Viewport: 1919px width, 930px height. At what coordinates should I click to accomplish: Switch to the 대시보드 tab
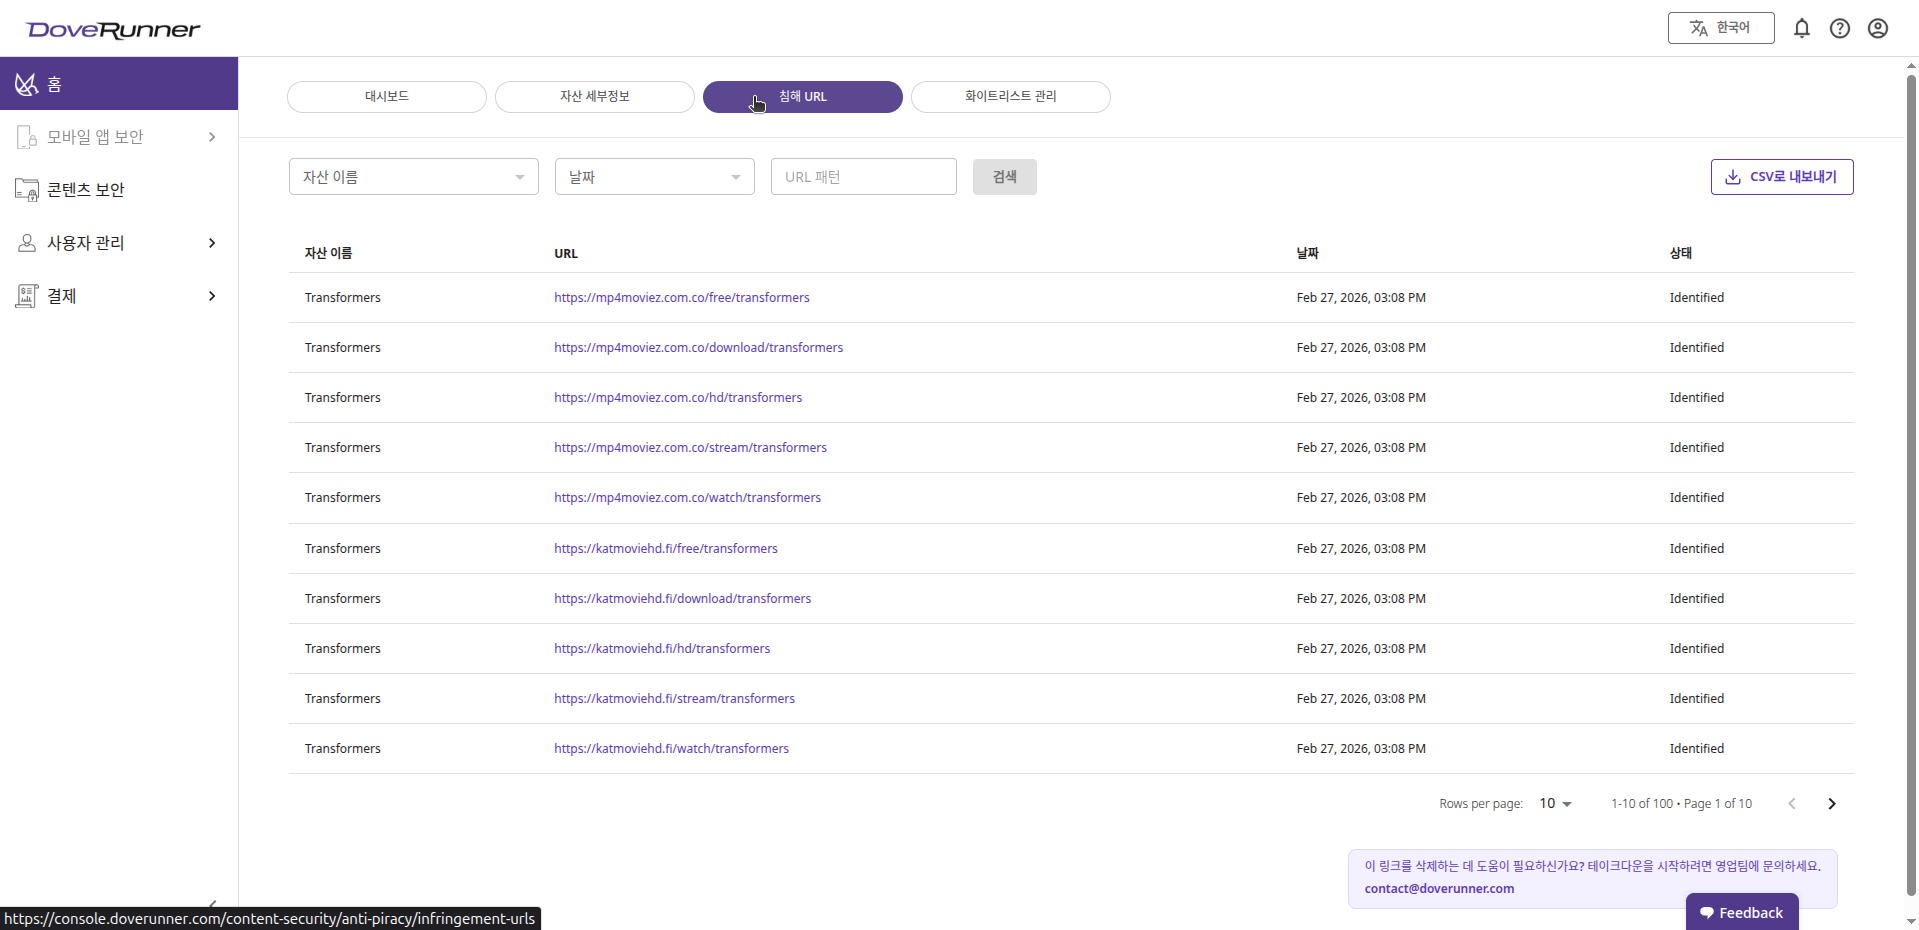pos(386,97)
